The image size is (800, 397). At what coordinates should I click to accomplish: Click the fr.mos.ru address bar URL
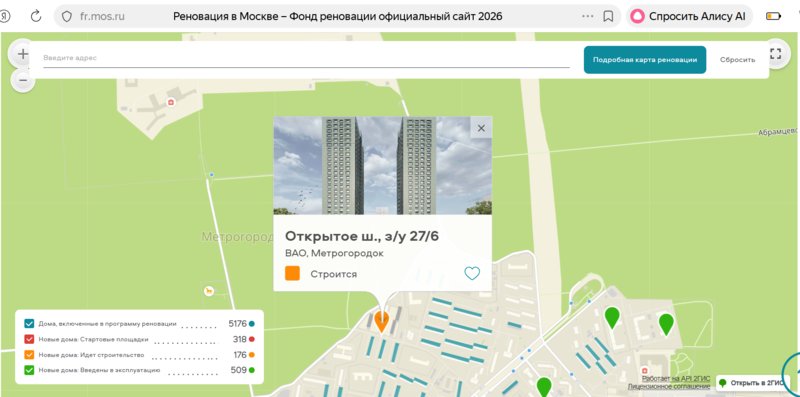tap(102, 16)
